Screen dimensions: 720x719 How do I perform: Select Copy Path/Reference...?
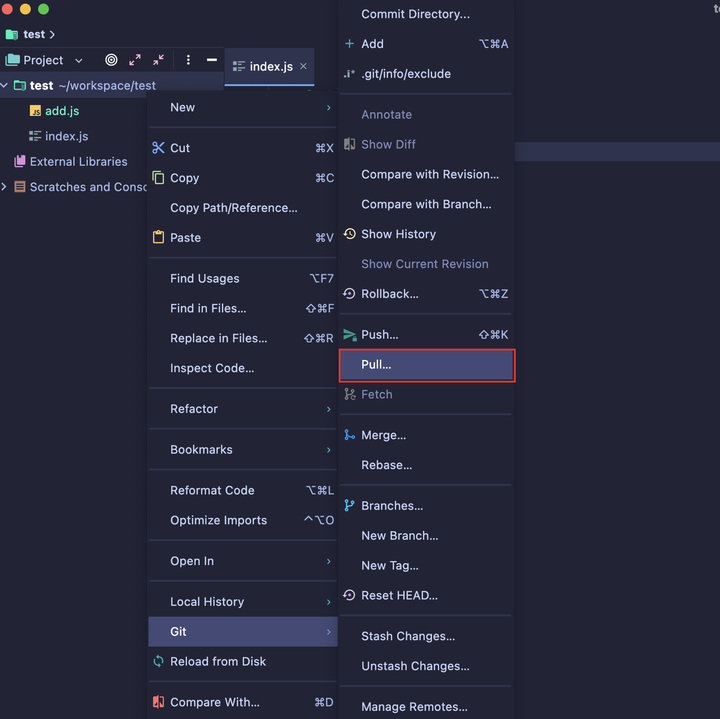click(242, 208)
